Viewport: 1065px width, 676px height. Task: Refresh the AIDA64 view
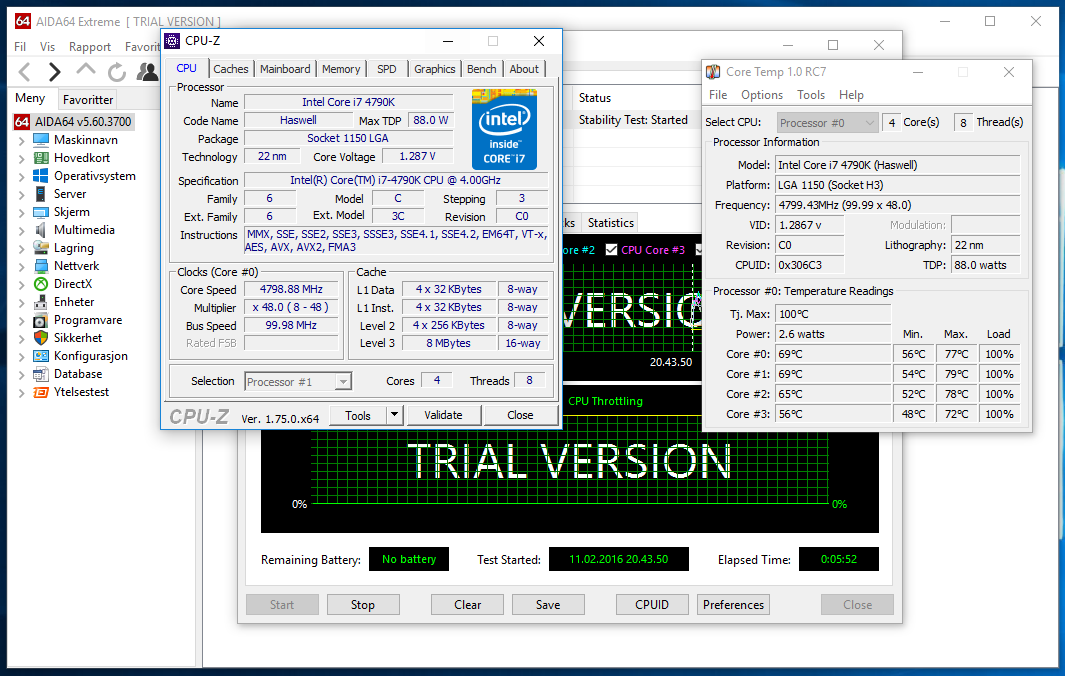tap(117, 72)
